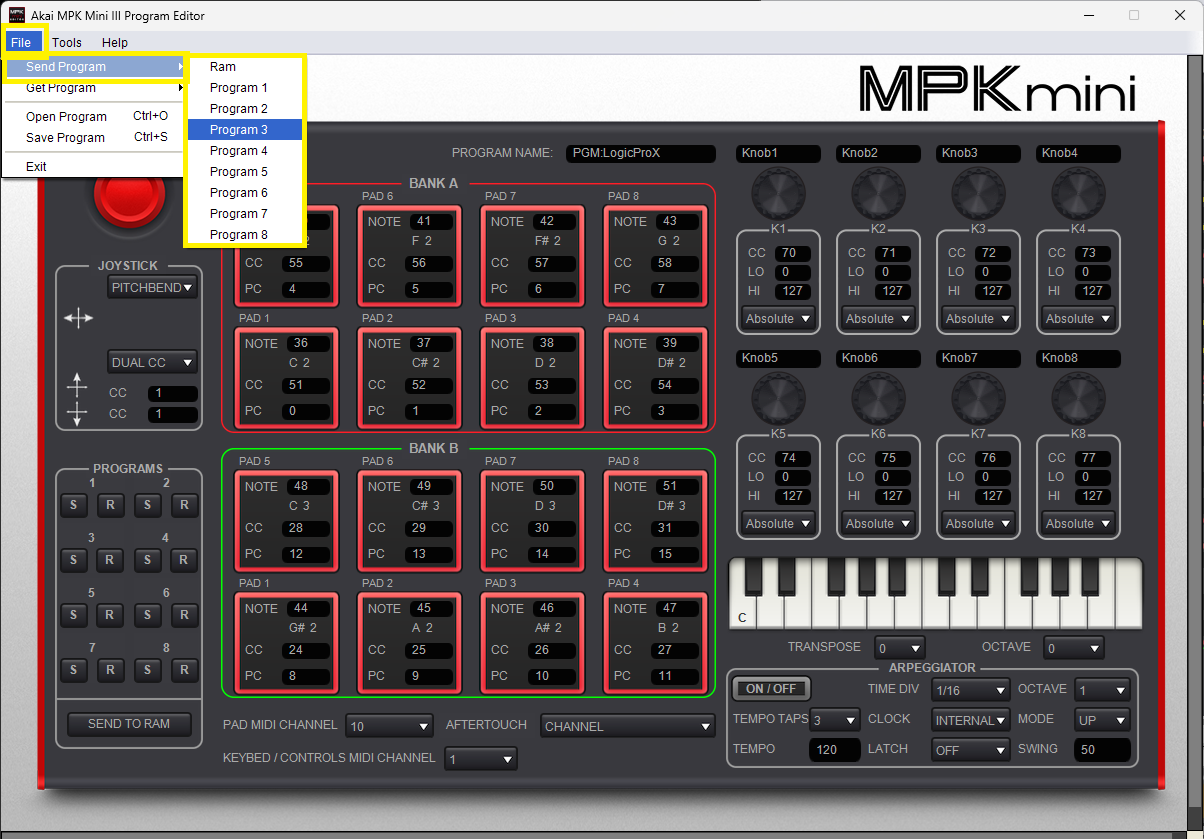Click the PROGRAM NAME text field
The image size is (1204, 839).
click(640, 154)
